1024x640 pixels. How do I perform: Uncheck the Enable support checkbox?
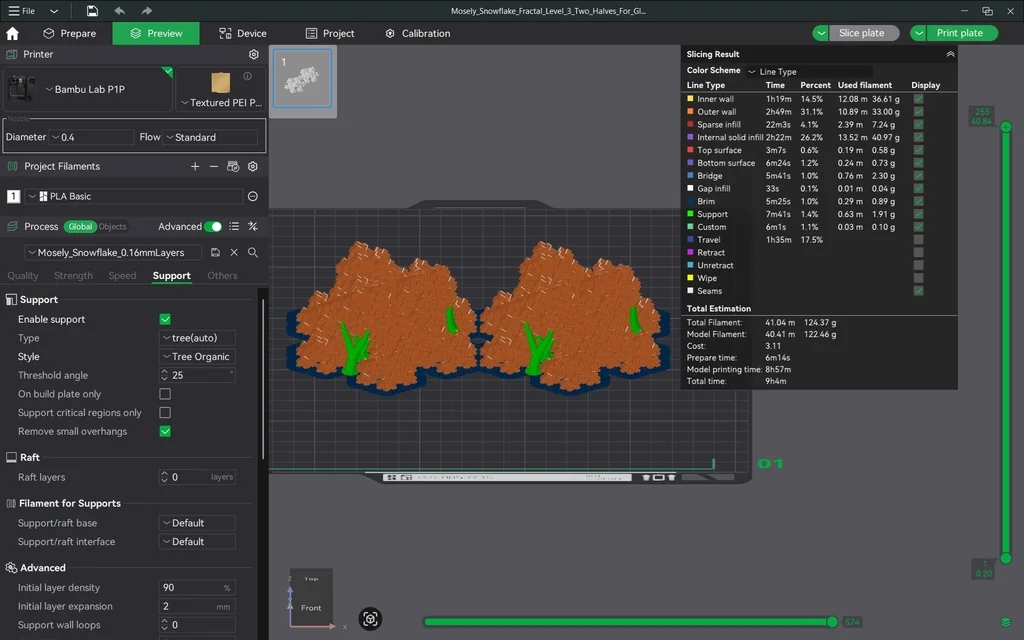point(165,319)
